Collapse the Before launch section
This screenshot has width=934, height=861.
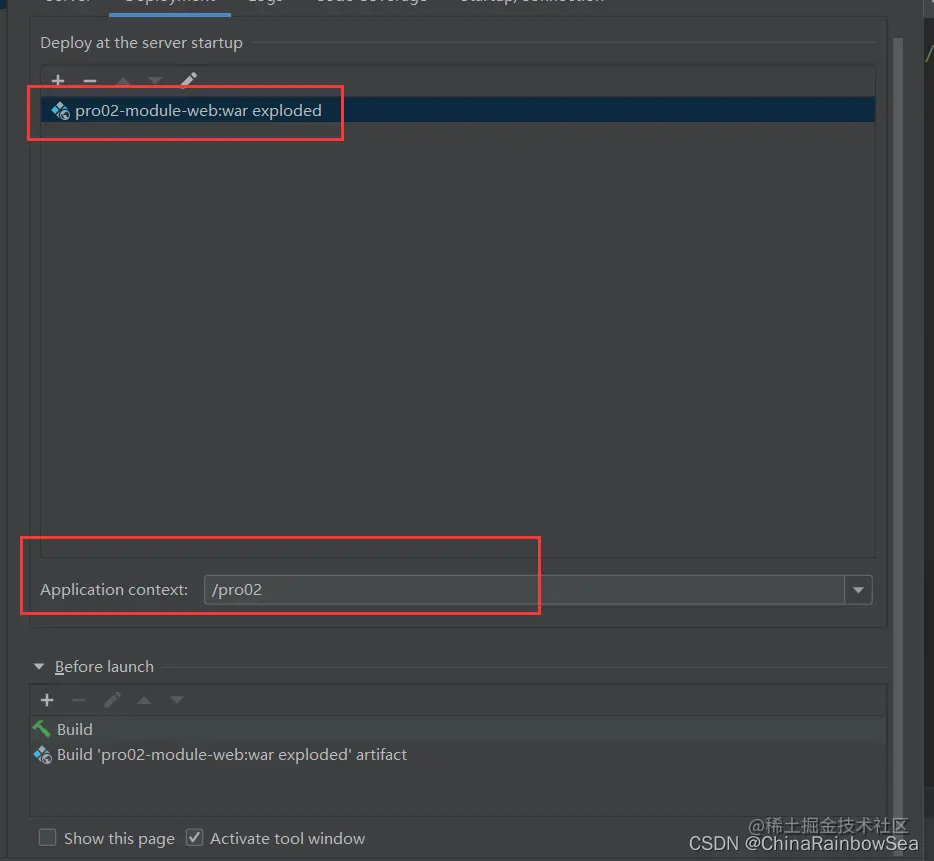coord(39,666)
